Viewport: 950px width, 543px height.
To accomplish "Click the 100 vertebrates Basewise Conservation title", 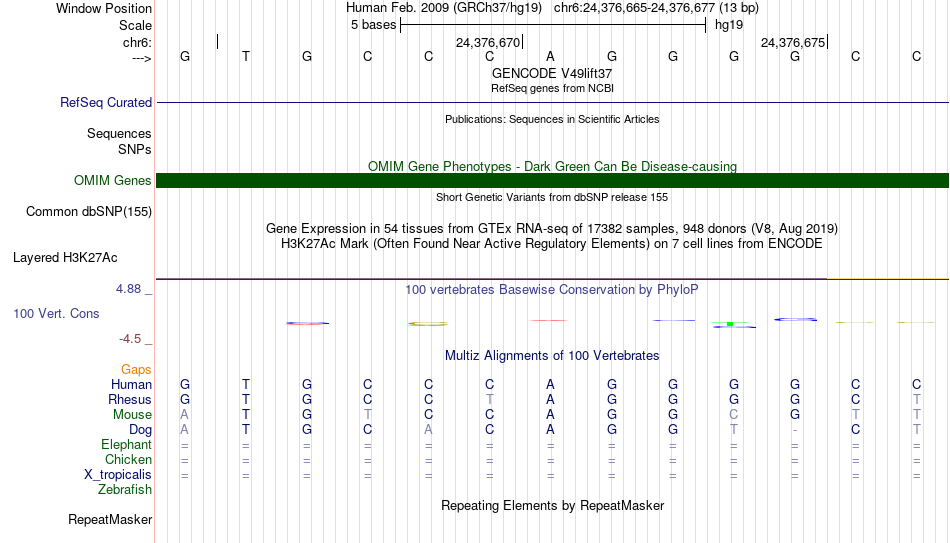I will (x=552, y=290).
